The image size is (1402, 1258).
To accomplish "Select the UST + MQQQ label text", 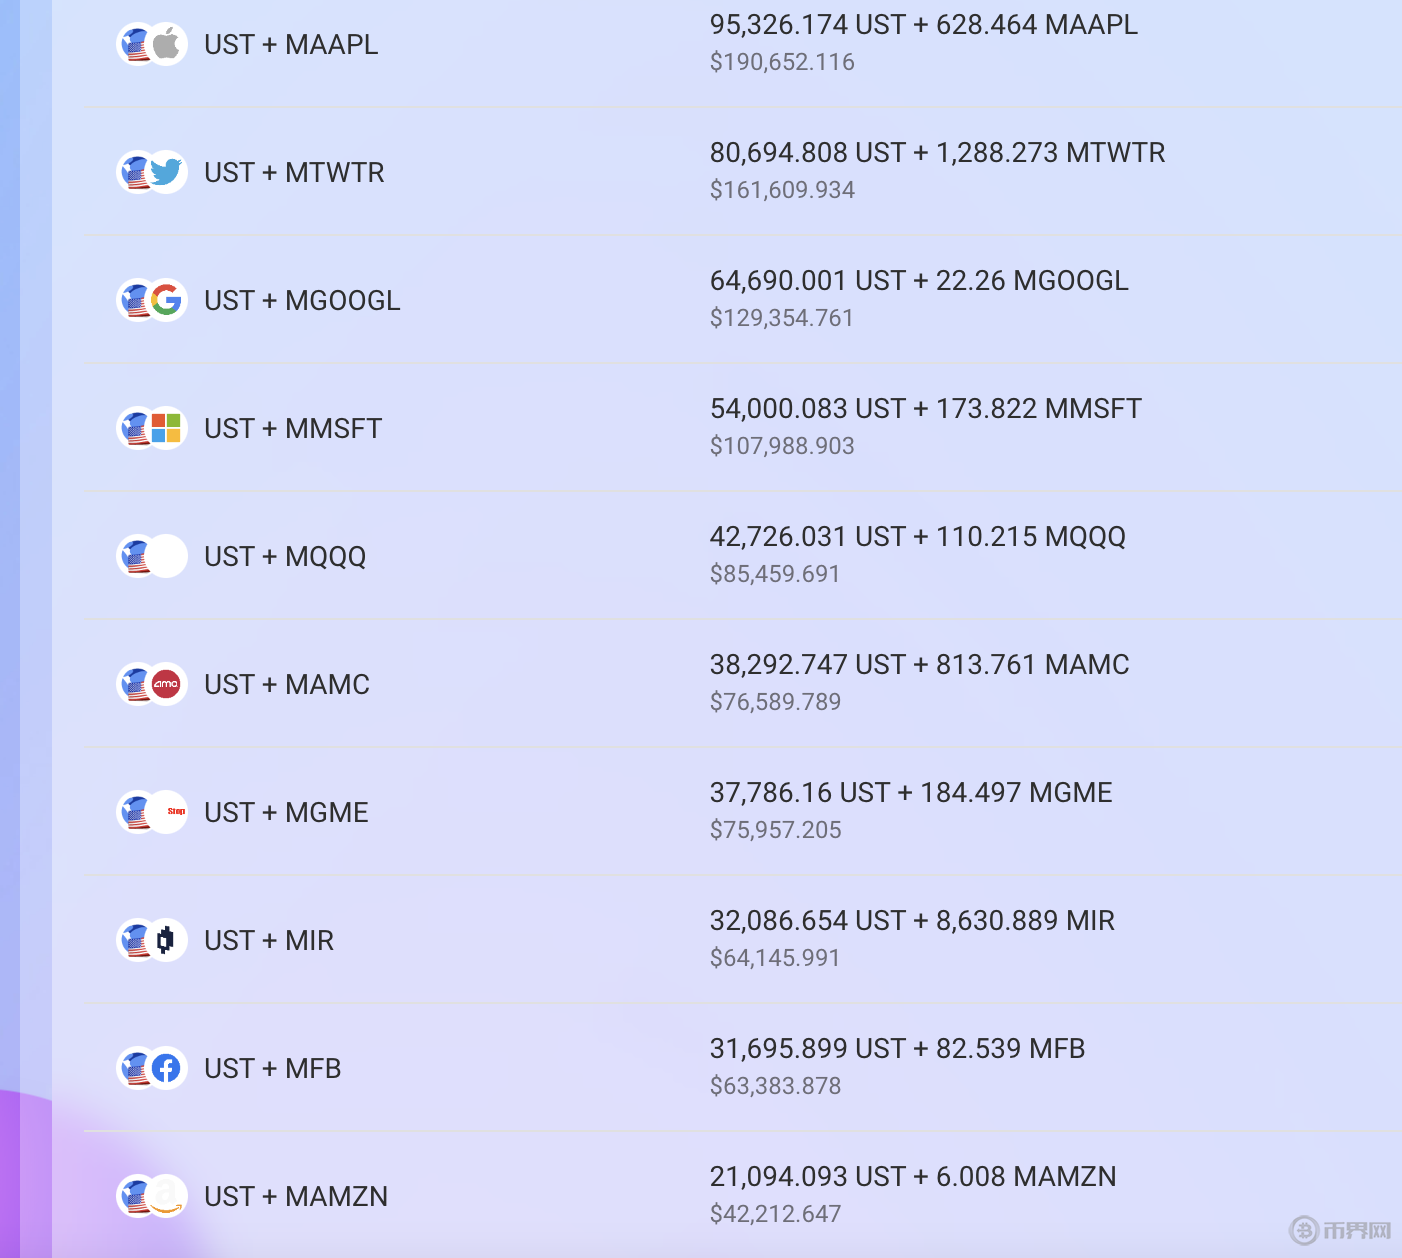I will (x=285, y=556).
